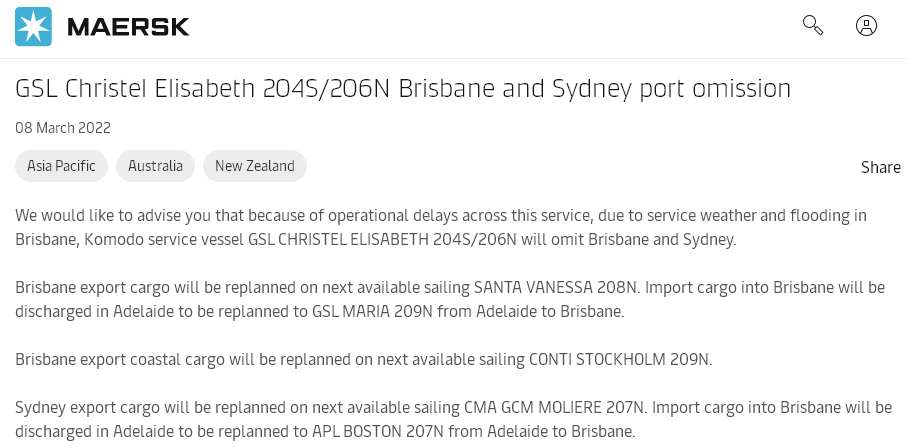Click the port omission article headline
This screenshot has height=448, width=908.
click(403, 88)
